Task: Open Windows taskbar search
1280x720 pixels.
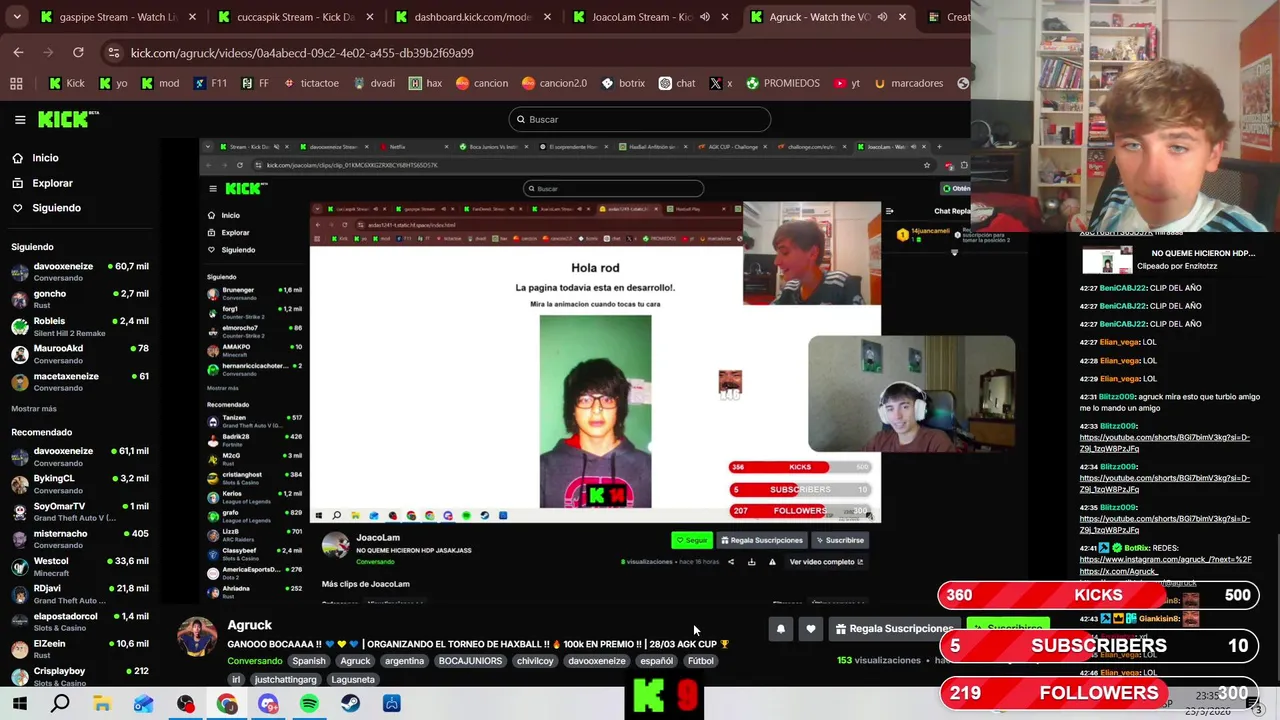Action: (60, 704)
